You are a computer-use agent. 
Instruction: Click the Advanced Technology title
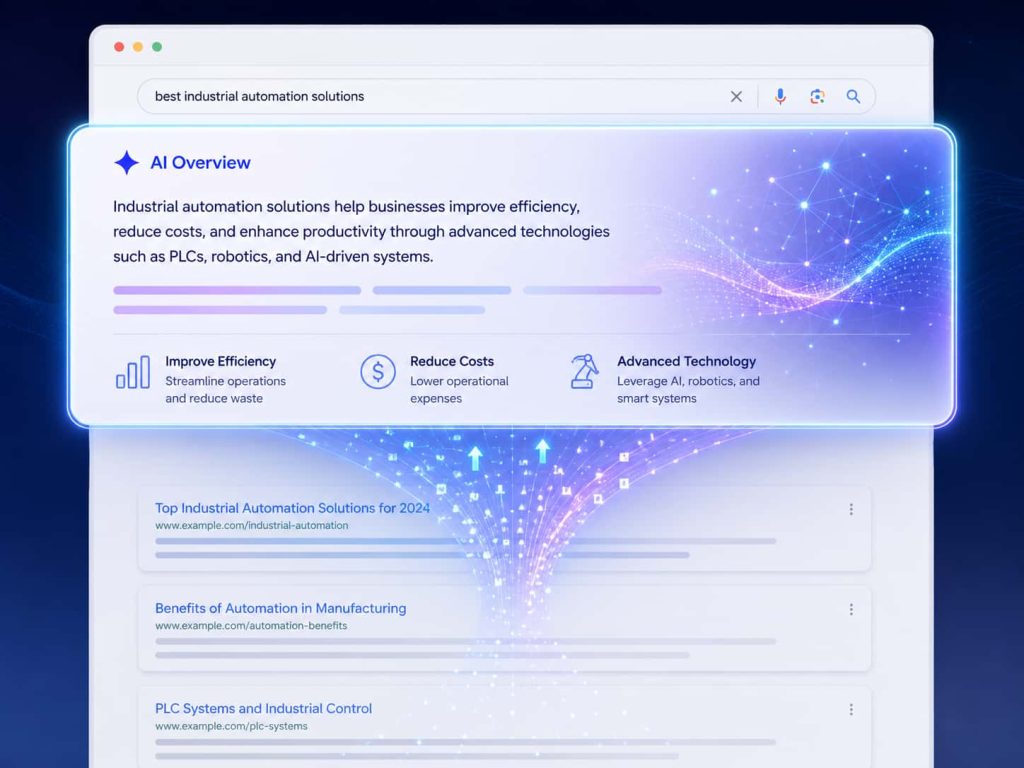686,361
